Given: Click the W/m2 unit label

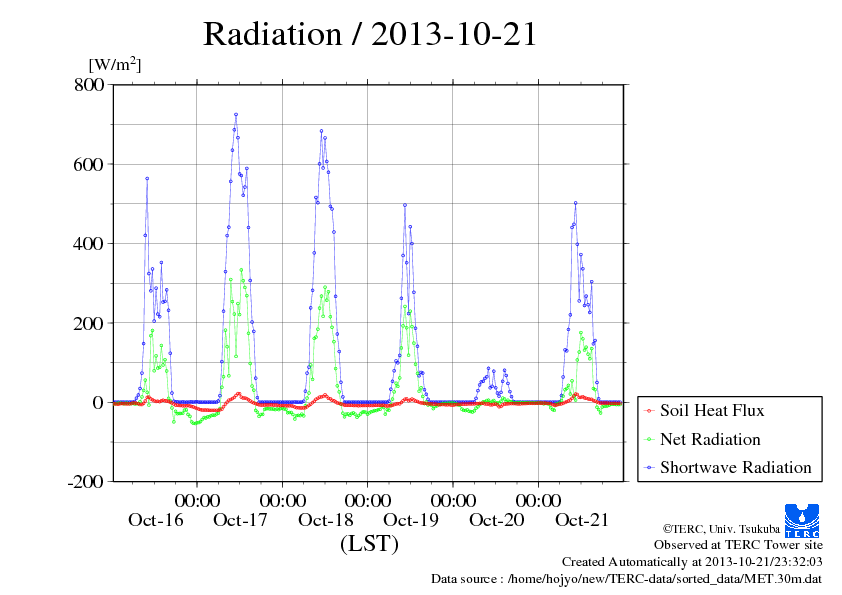Looking at the screenshot, I should coord(115,64).
